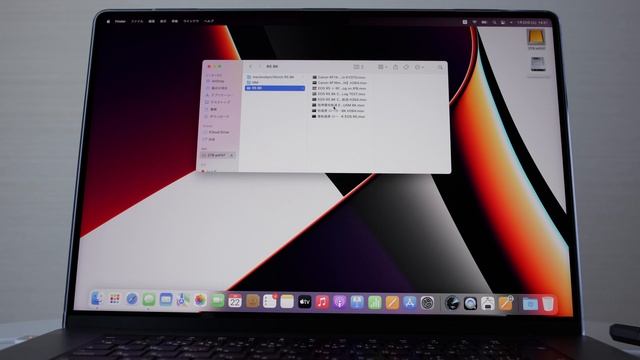The width and height of the screenshot is (640, 360).
Task: Open Reminders app in the Dock
Action: pyautogui.click(x=270, y=301)
